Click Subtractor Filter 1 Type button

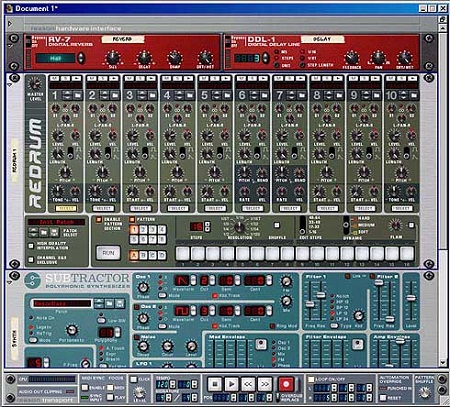pos(334,325)
